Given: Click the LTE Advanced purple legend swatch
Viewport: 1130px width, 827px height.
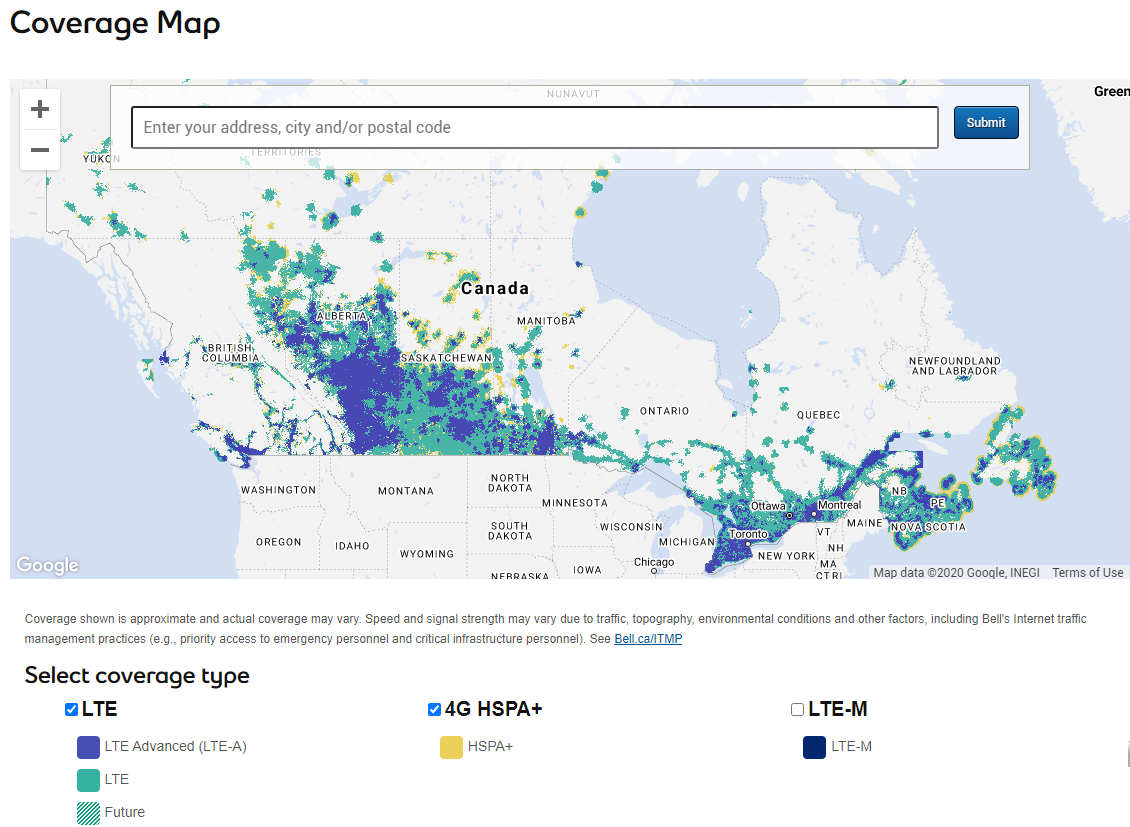Looking at the screenshot, I should [x=88, y=747].
